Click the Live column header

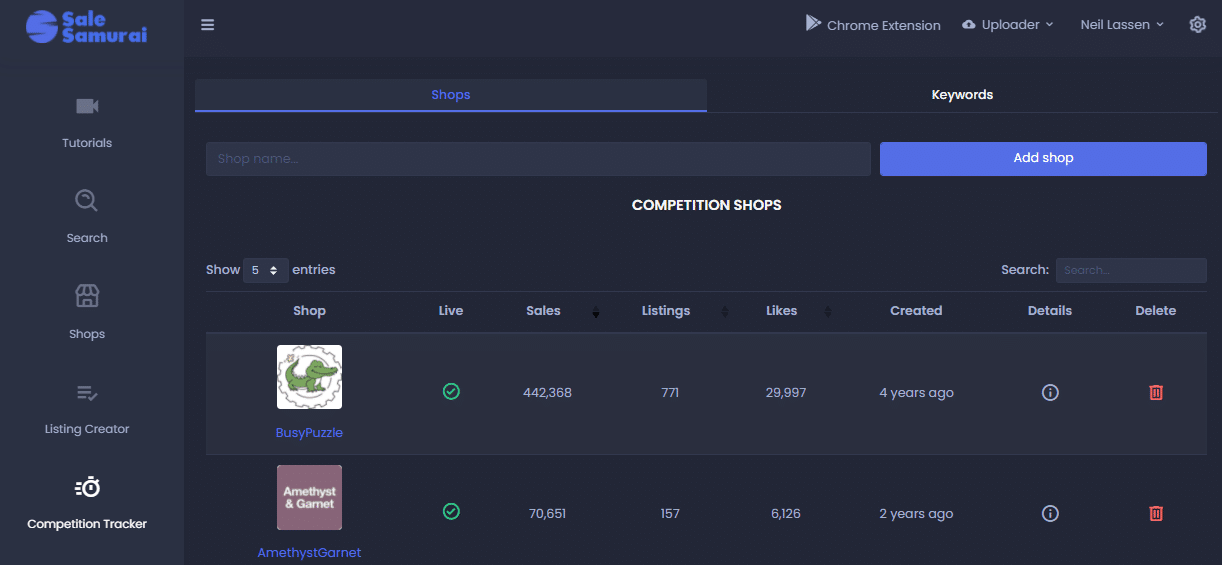pos(451,311)
